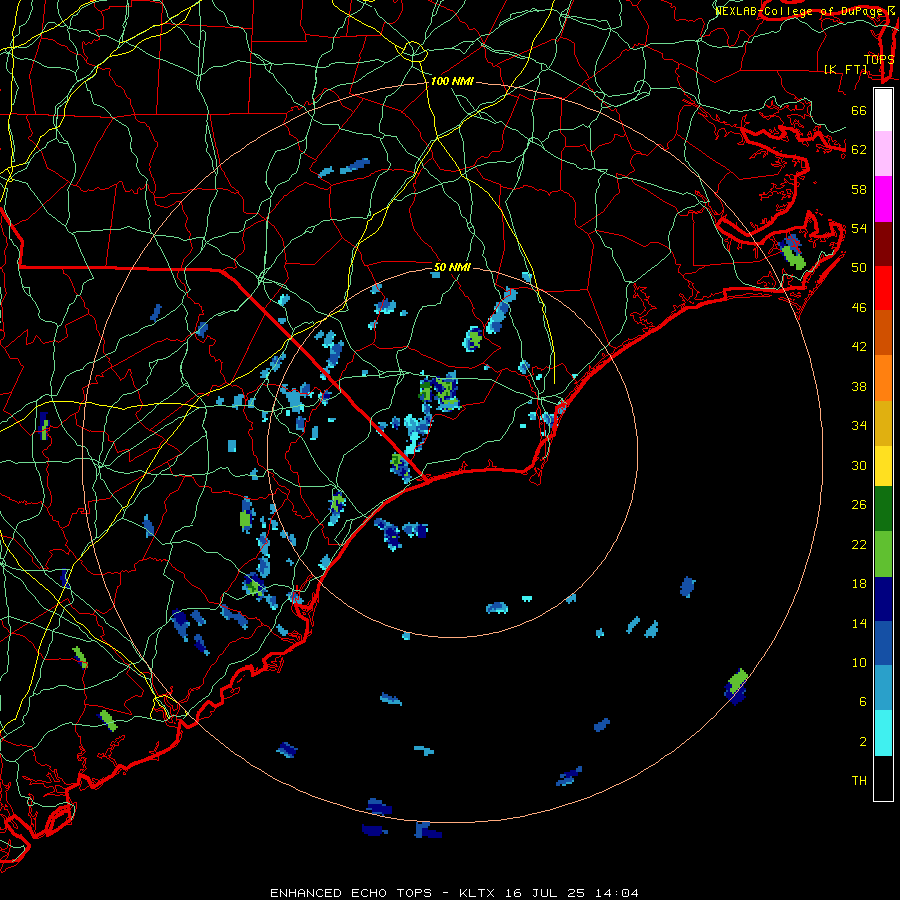Click the K FT units label
Viewport: 900px width, 900px height.
click(x=845, y=69)
